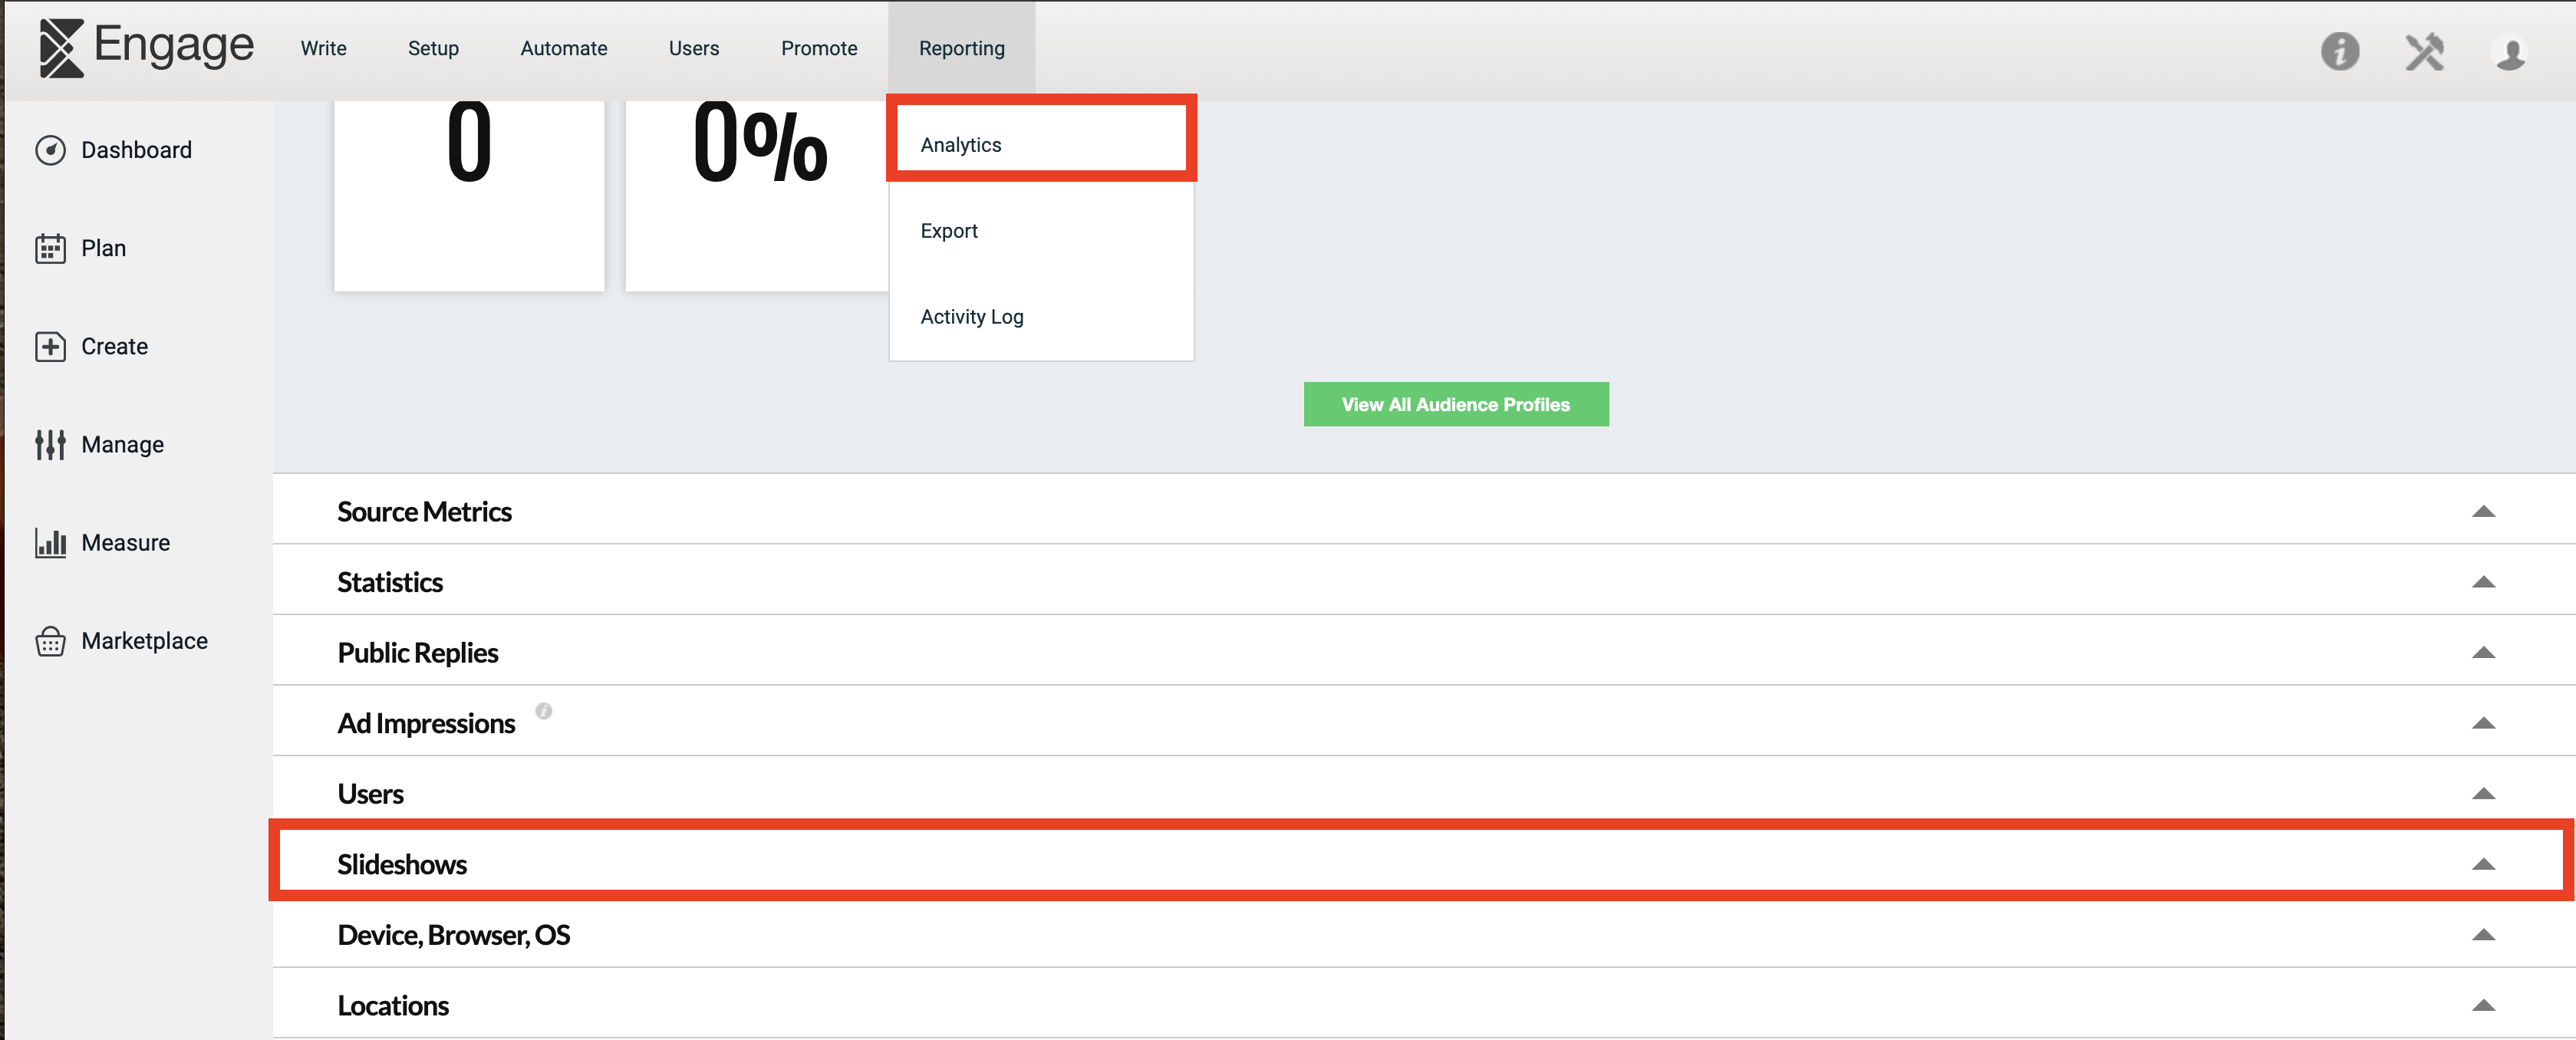Click the Source Metrics heading
This screenshot has height=1040, width=2576.
point(424,511)
